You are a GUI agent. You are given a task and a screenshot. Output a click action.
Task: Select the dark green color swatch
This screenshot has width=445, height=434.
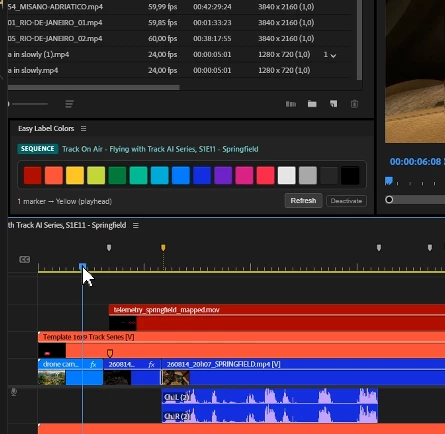[117, 175]
